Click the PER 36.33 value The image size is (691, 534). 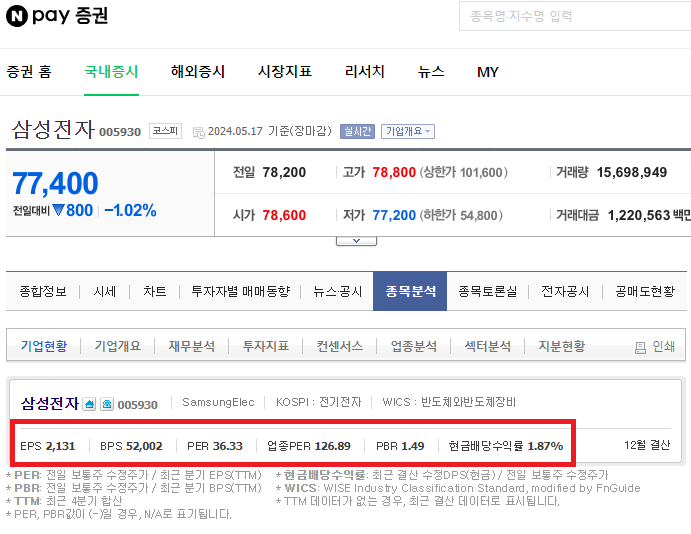pos(228,446)
